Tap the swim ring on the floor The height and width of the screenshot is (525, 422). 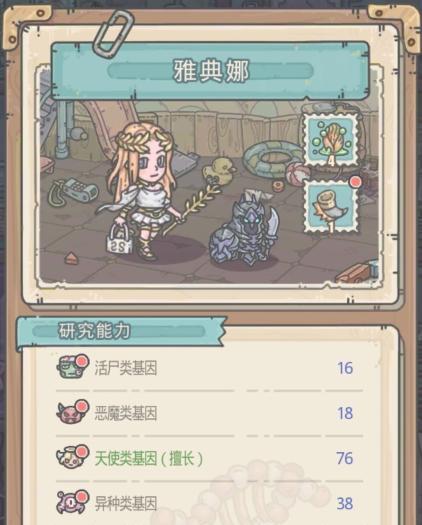click(x=274, y=159)
